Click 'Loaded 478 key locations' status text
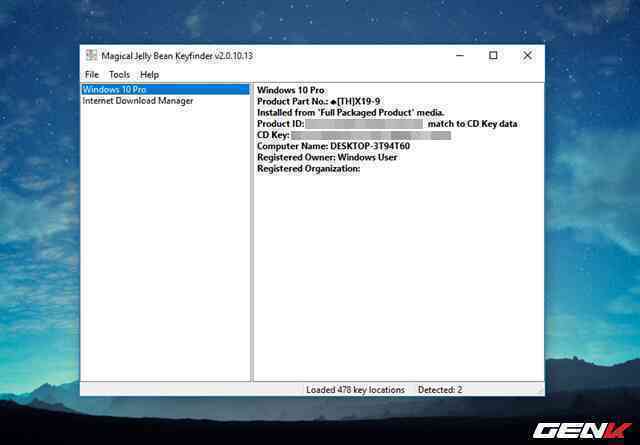This screenshot has width=640, height=445. [356, 390]
